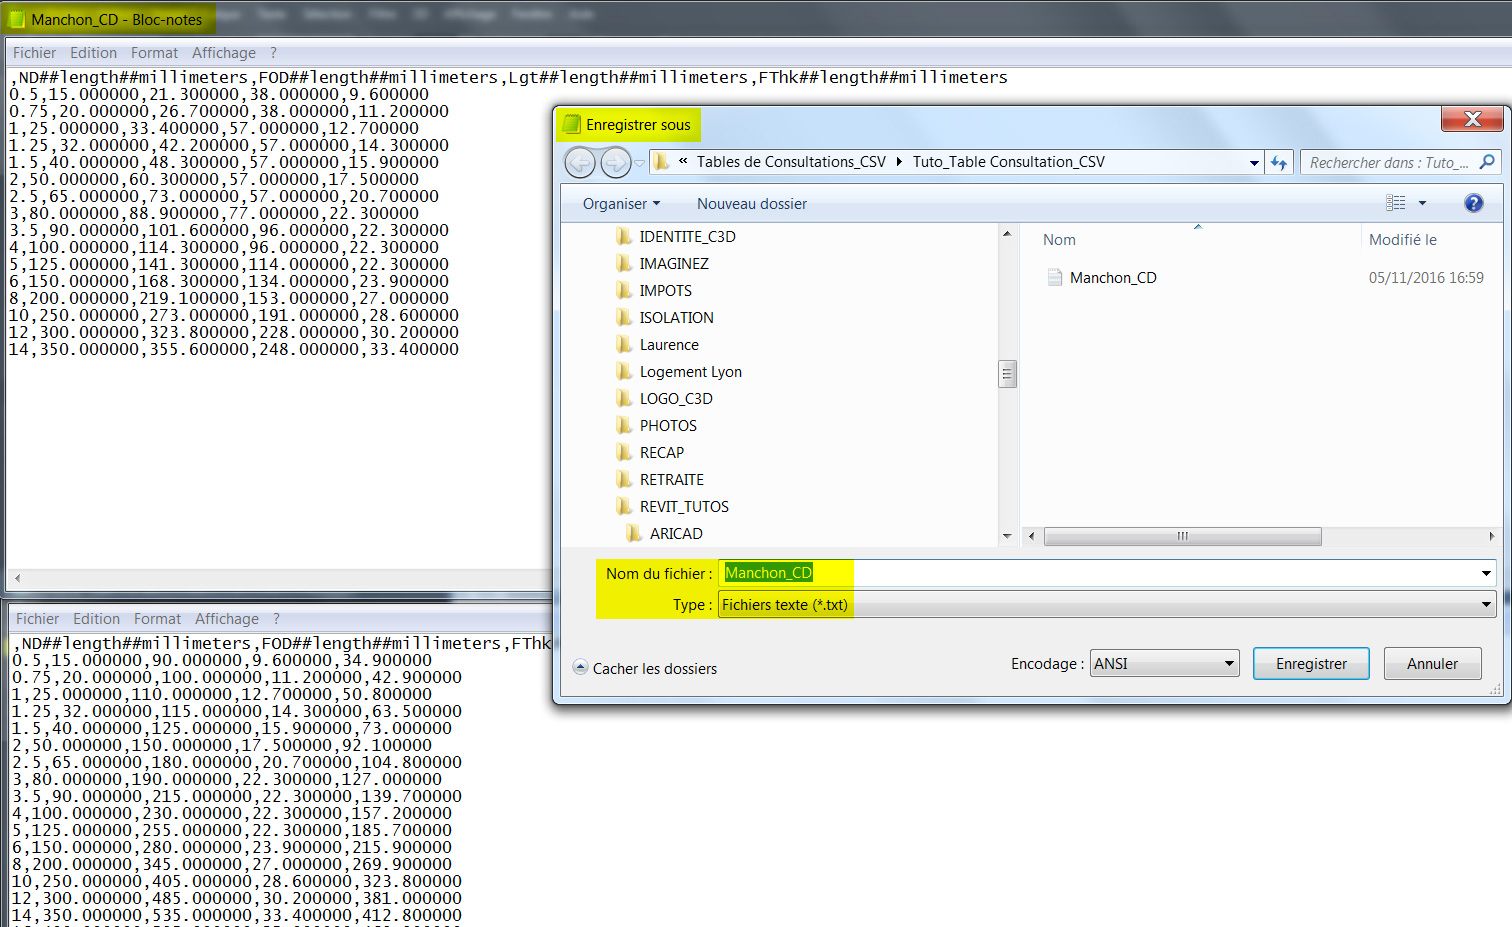This screenshot has width=1512, height=927.
Task: Open the Fichier menu in Notepad
Action: (34, 52)
